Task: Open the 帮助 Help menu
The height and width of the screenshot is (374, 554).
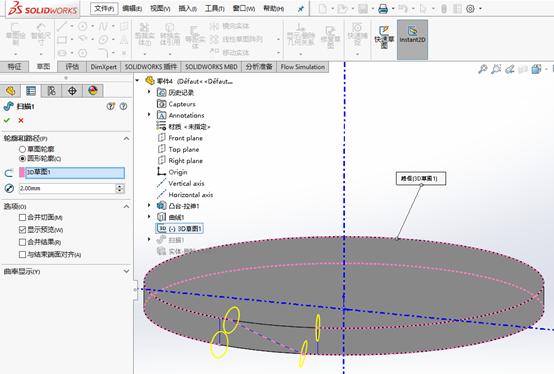Action: tap(274, 8)
